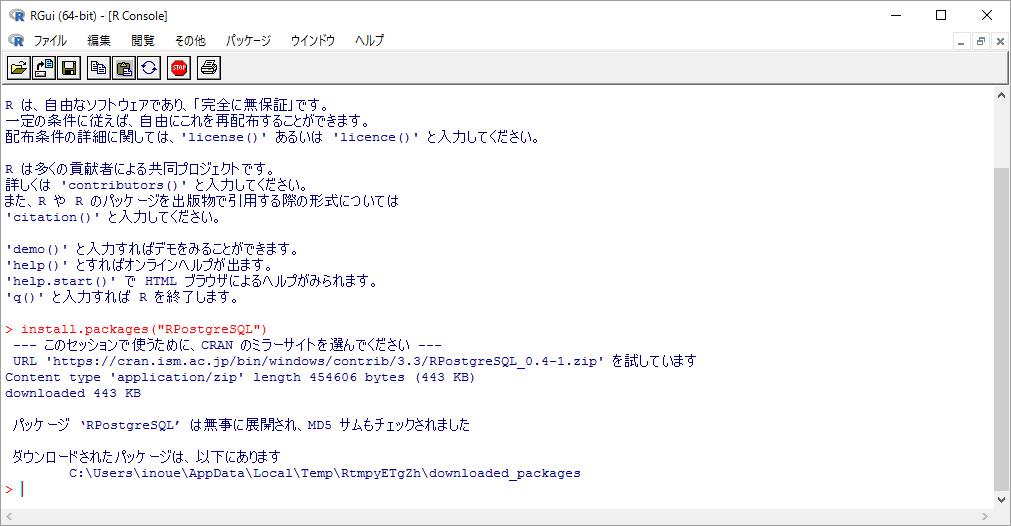Click the 'q()' quit instruction line
1011x526 pixels.
123,297
